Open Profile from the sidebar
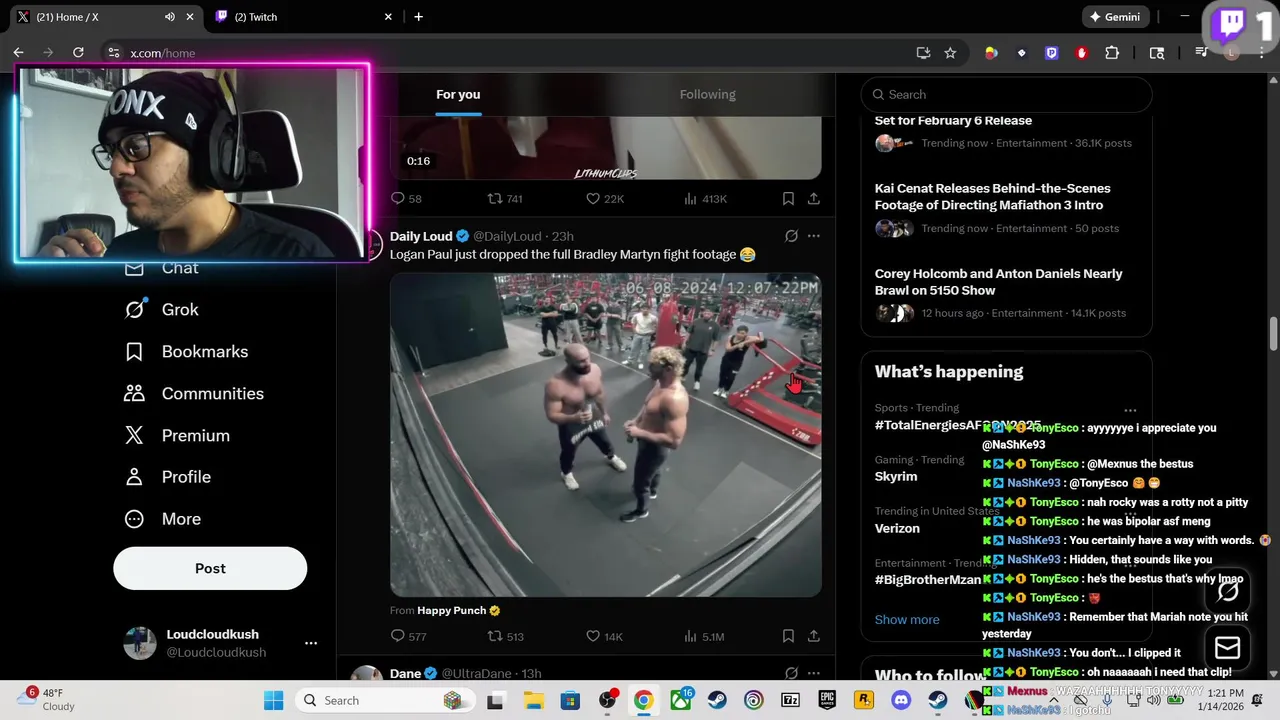1280x720 pixels. (167, 477)
